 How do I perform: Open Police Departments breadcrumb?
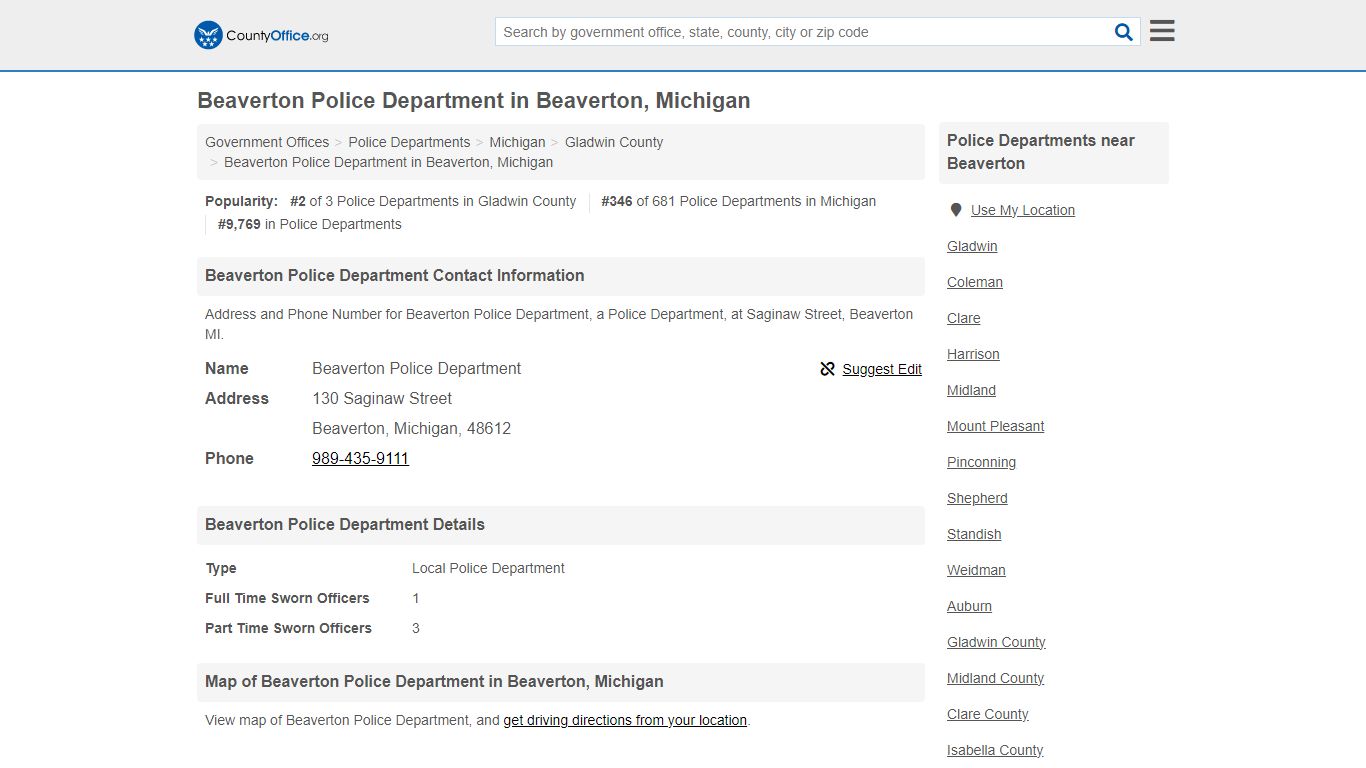click(409, 142)
